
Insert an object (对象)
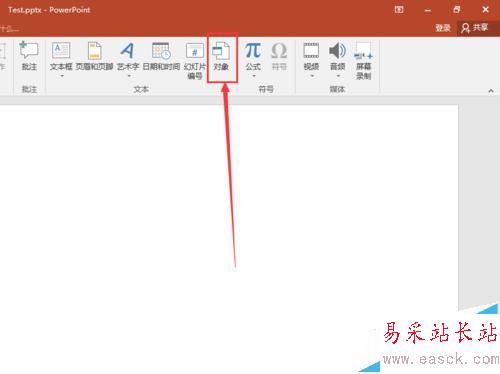(221, 56)
